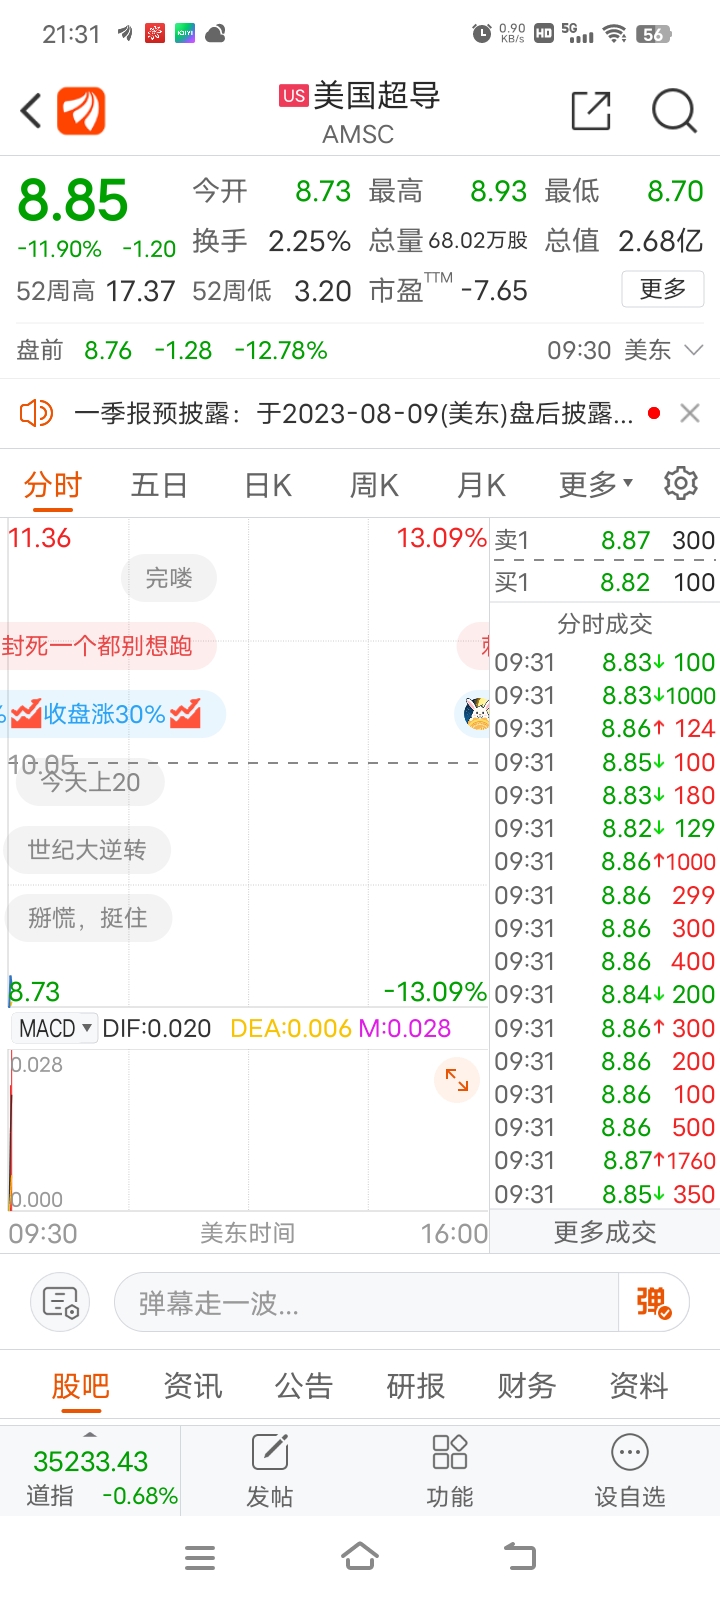Open the search magnifier icon
720x1600 pixels.
tap(674, 111)
